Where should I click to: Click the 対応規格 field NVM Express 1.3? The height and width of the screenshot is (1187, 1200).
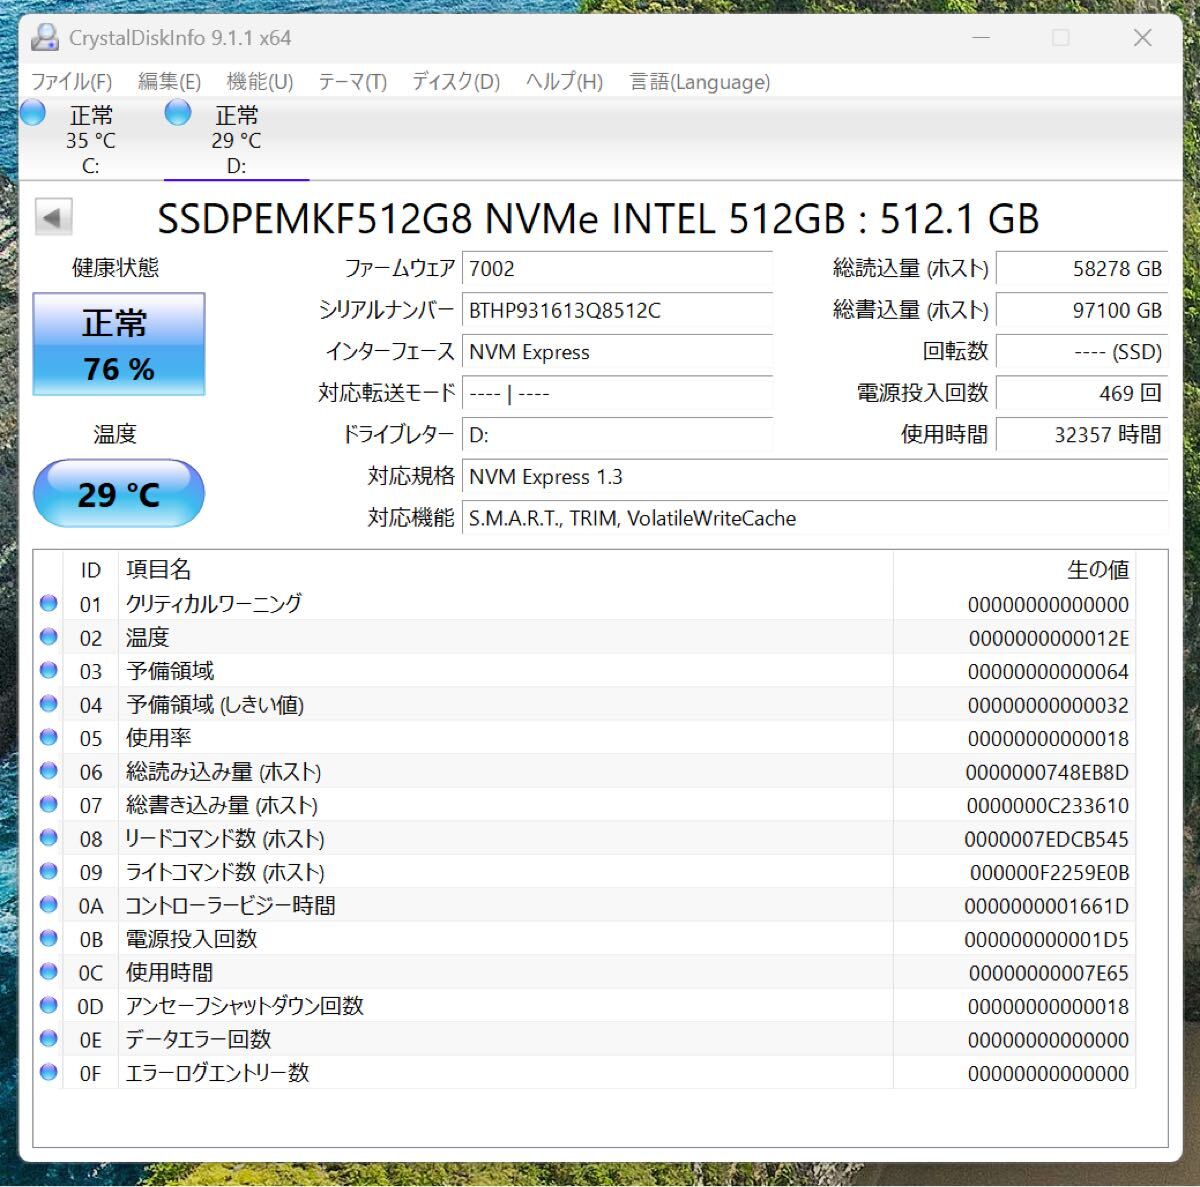(815, 477)
